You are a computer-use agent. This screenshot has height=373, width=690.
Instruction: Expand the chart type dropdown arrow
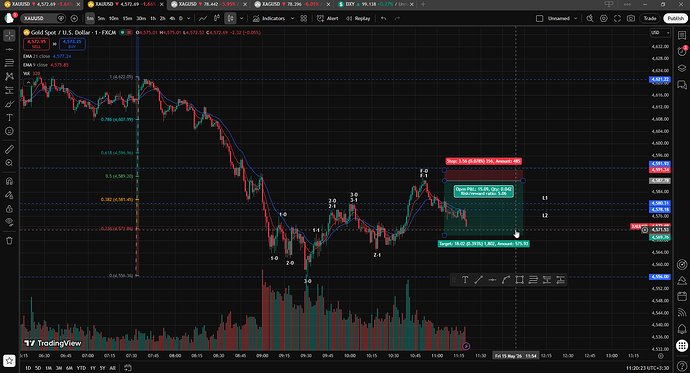click(241, 18)
